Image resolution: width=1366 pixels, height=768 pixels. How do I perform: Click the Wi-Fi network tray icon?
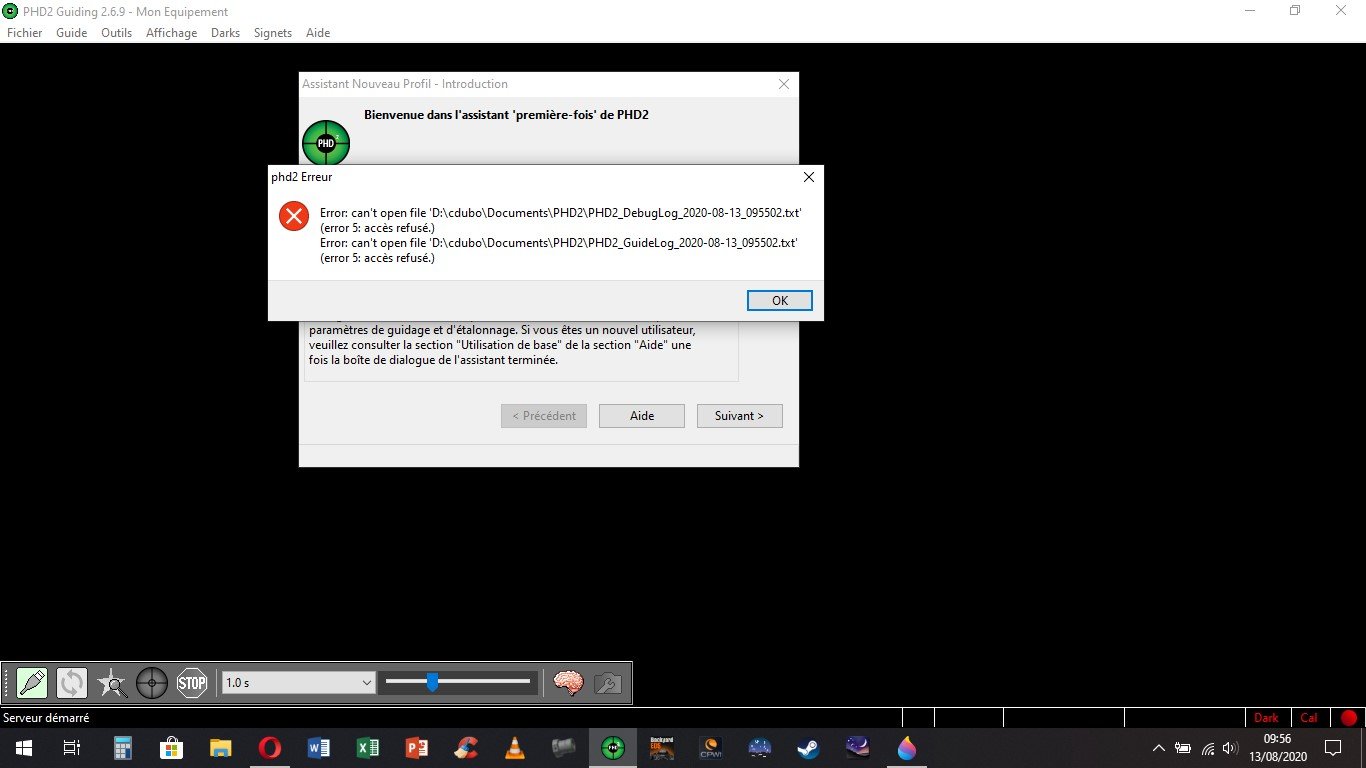pos(1208,748)
